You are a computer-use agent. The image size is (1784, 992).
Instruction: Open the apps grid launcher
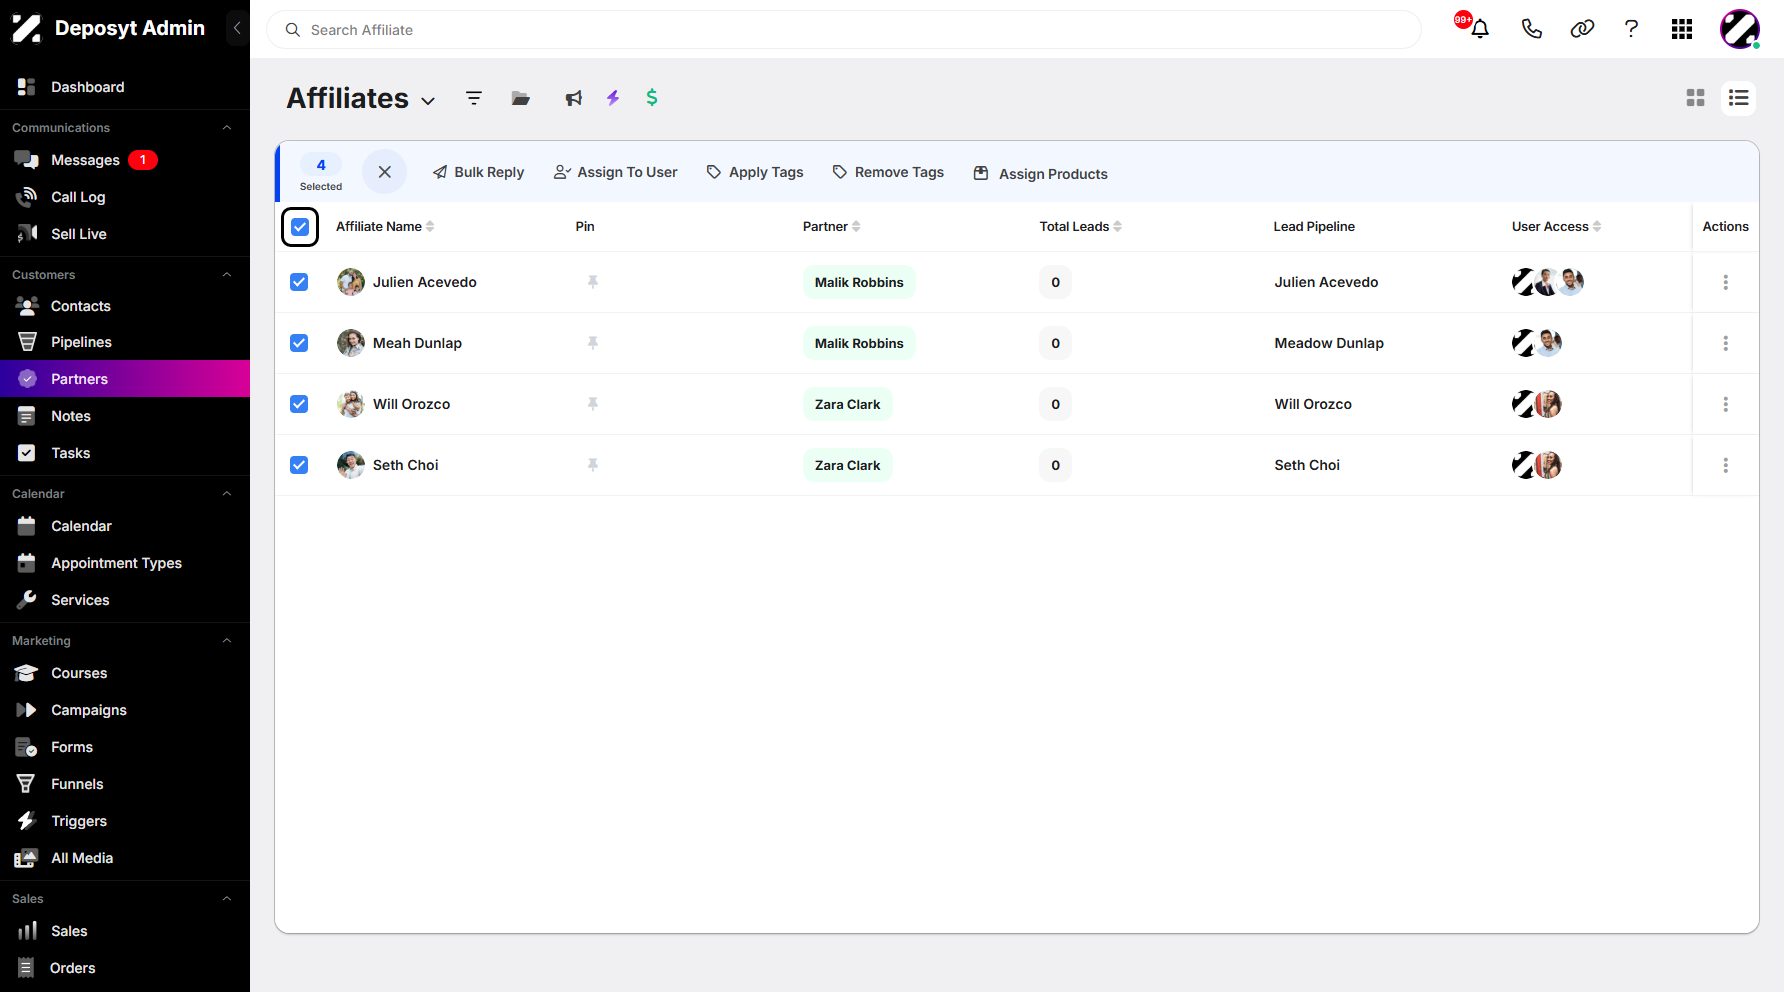click(1682, 29)
